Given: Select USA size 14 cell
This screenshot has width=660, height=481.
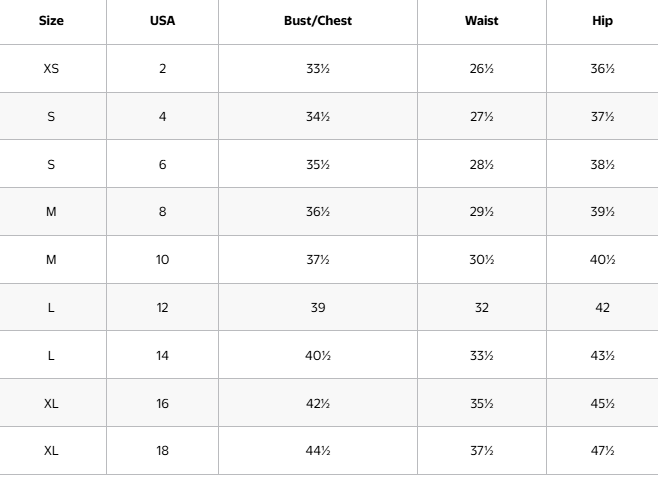Looking at the screenshot, I should (x=162, y=356).
